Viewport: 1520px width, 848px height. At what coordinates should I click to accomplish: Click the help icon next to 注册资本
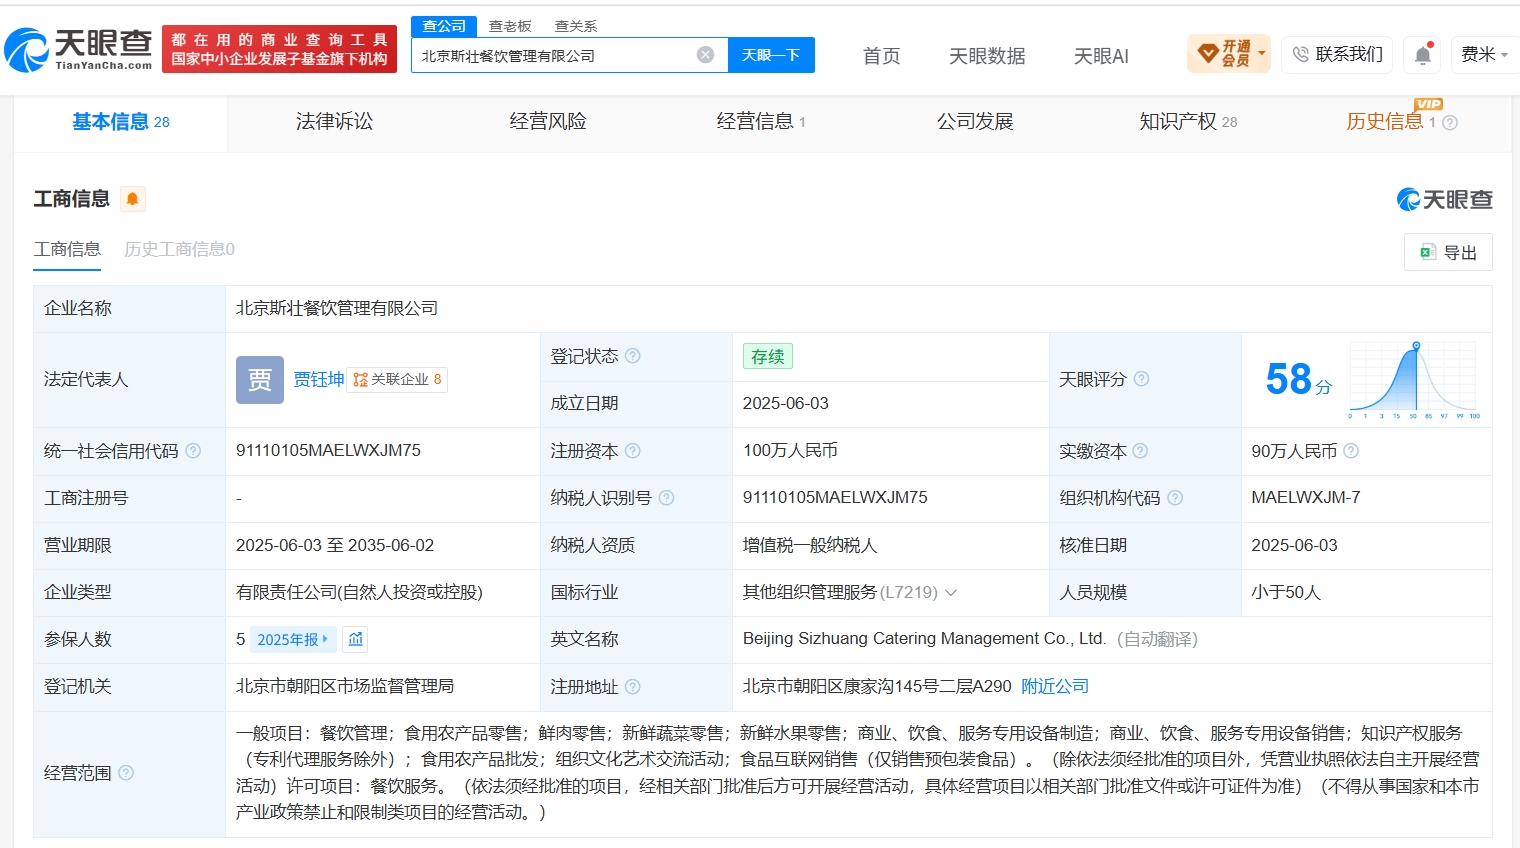[x=633, y=451]
